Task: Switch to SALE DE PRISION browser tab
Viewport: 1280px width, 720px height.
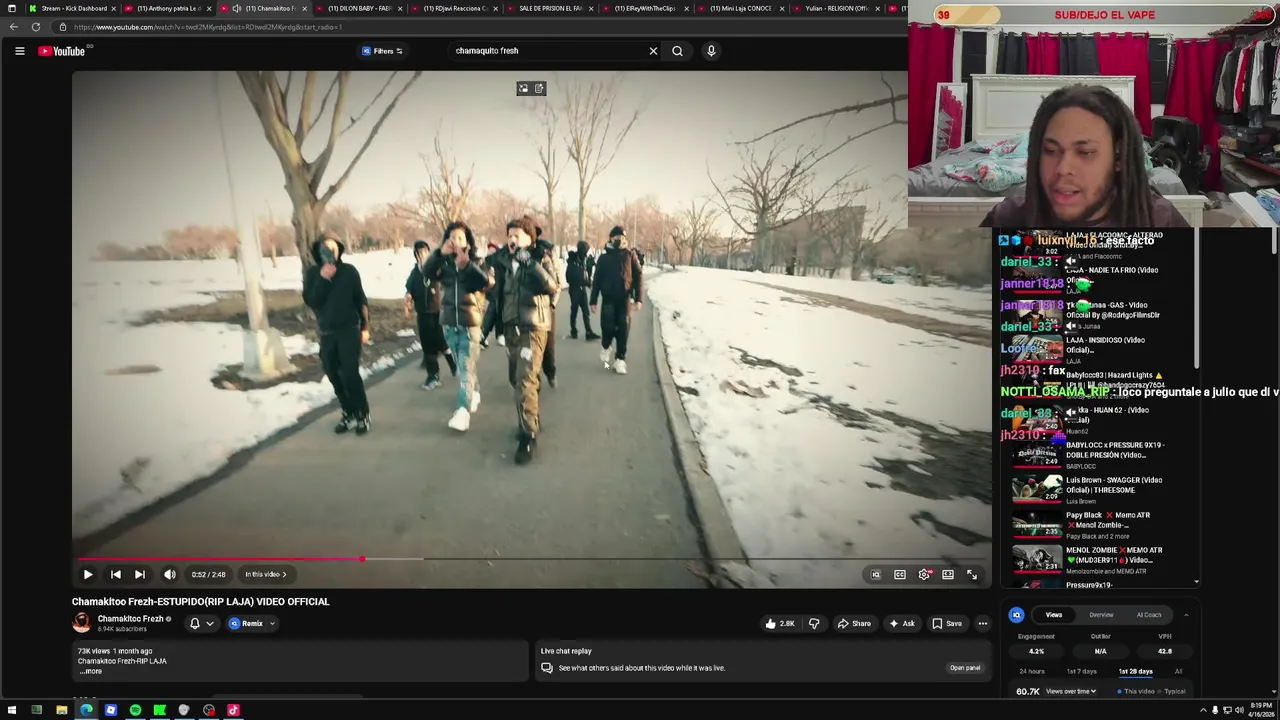Action: coord(550,8)
